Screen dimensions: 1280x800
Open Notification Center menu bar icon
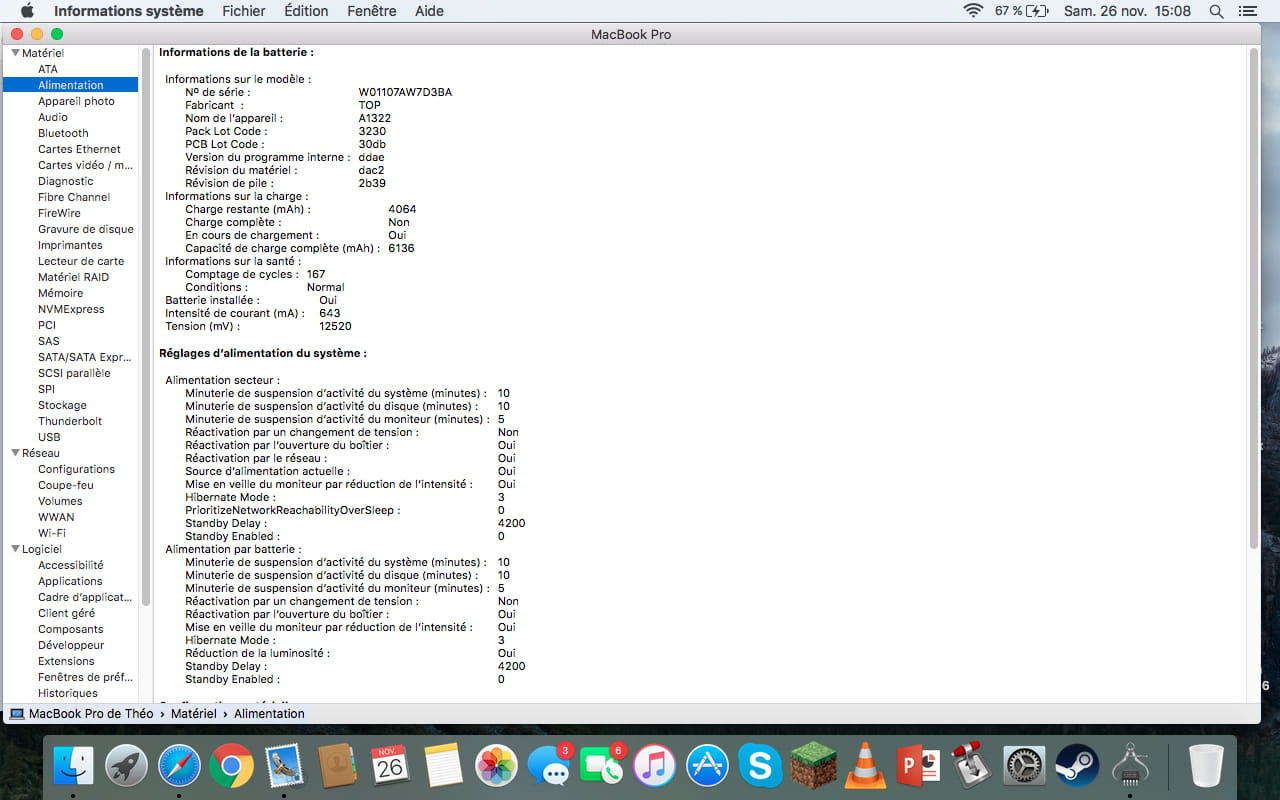coord(1246,11)
